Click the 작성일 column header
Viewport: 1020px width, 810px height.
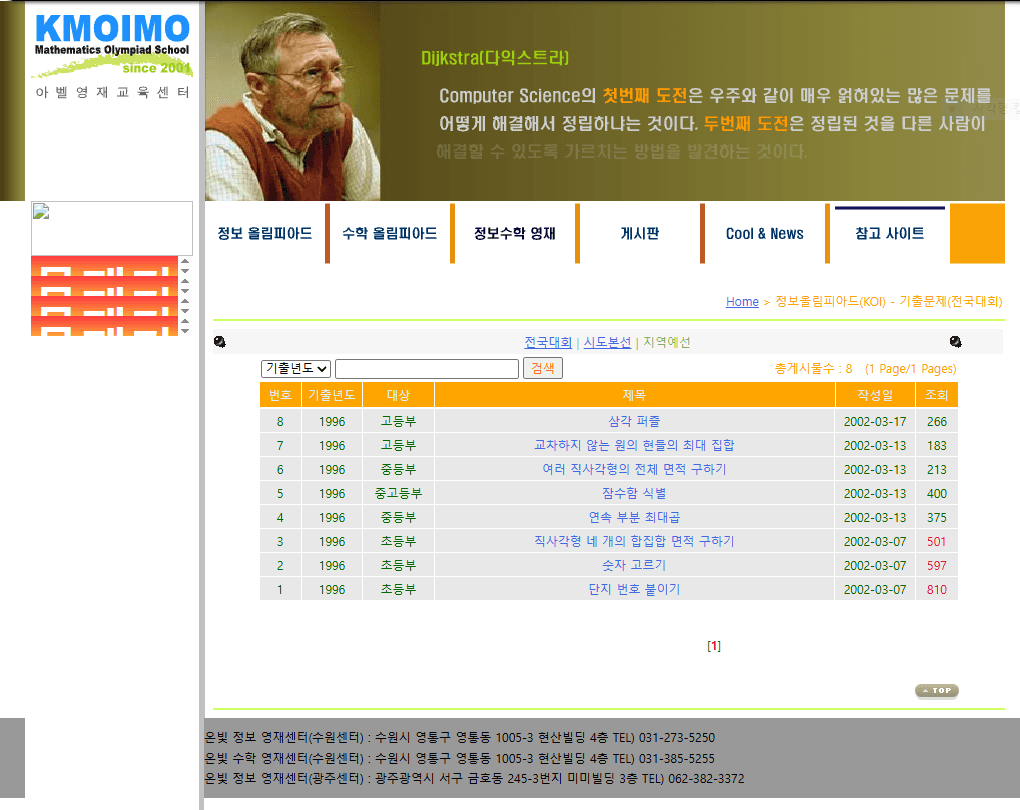[x=875, y=395]
